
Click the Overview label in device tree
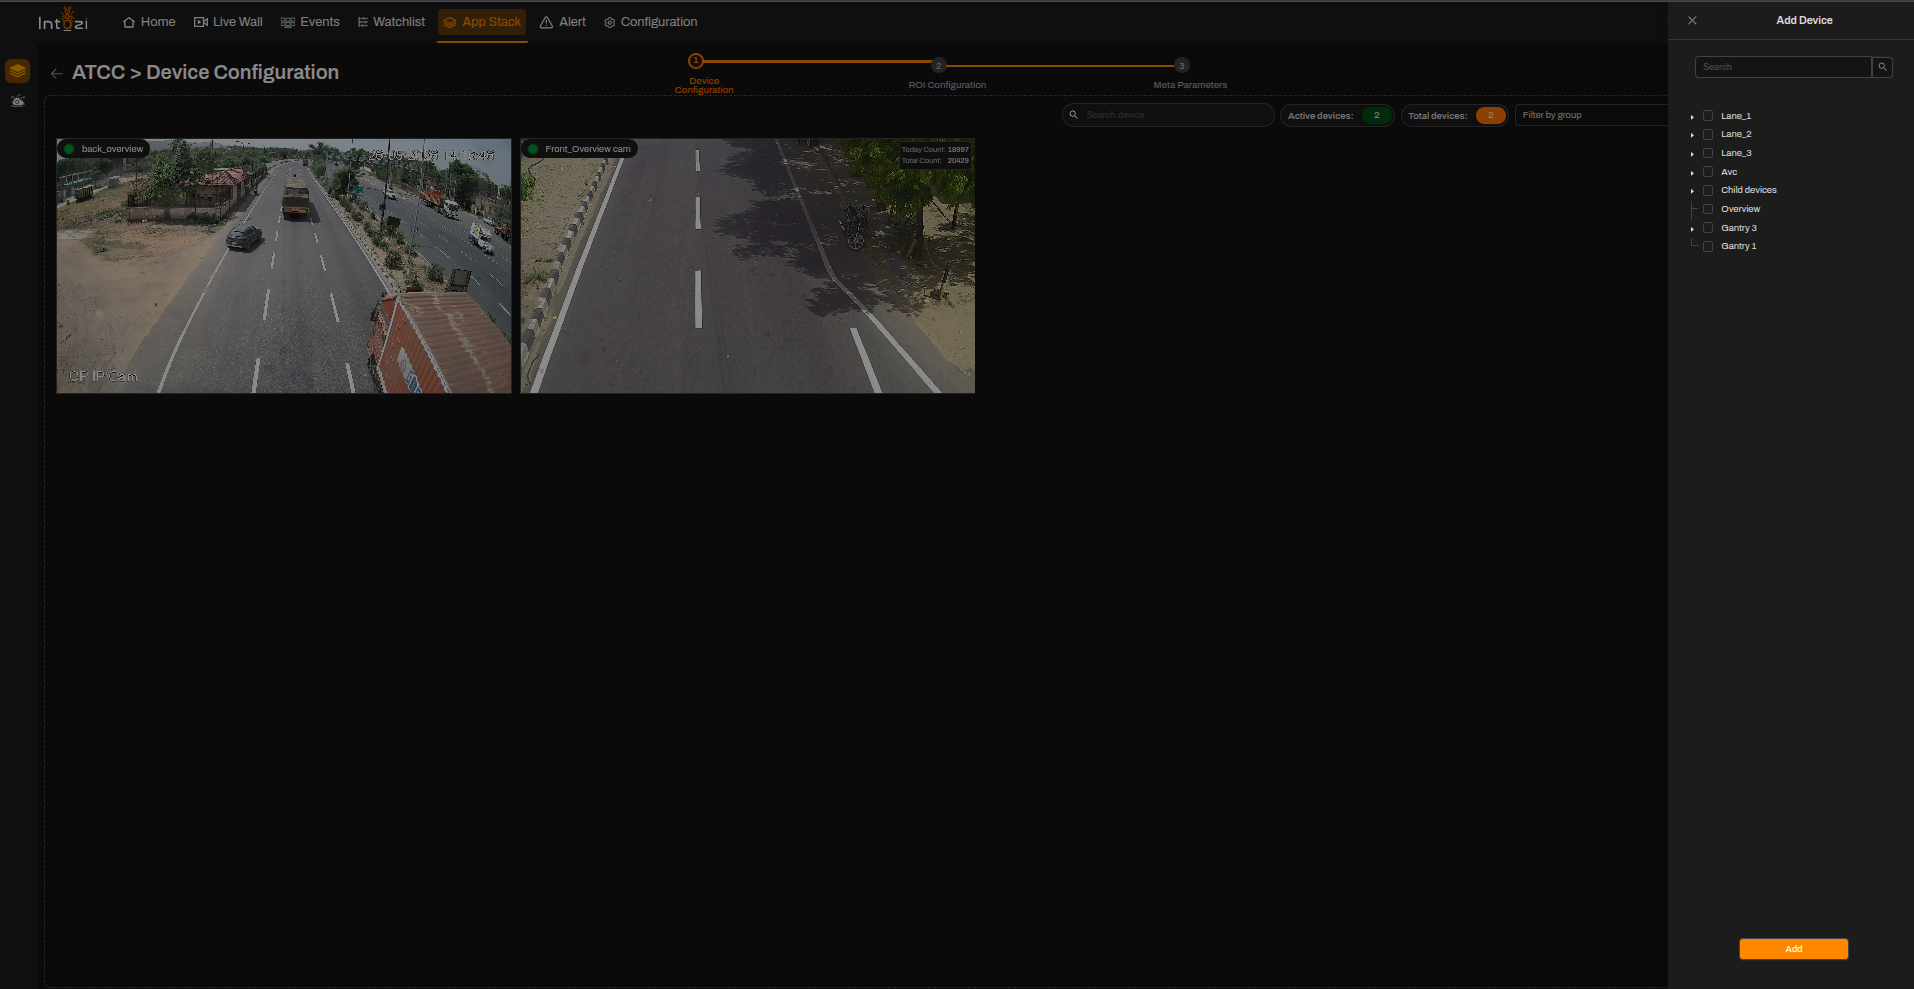(1740, 209)
